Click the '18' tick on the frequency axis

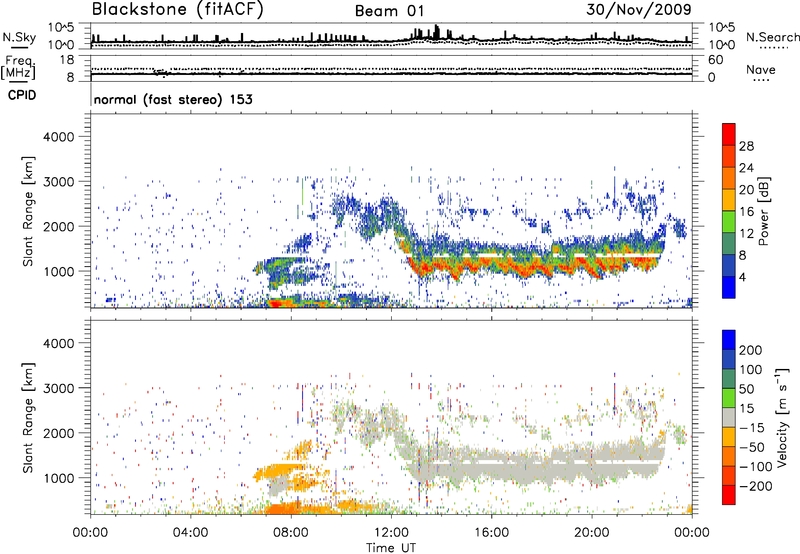[x=67, y=60]
